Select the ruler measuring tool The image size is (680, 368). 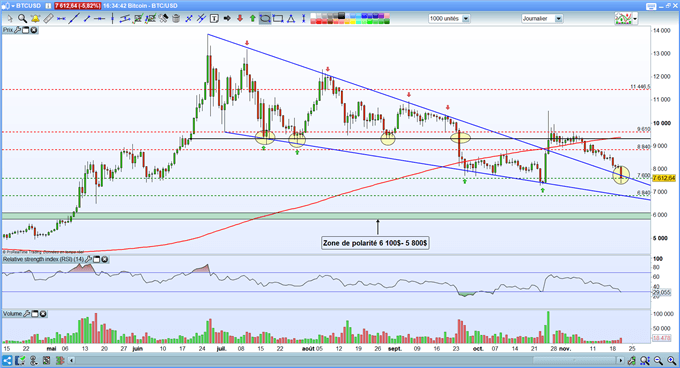48,19
